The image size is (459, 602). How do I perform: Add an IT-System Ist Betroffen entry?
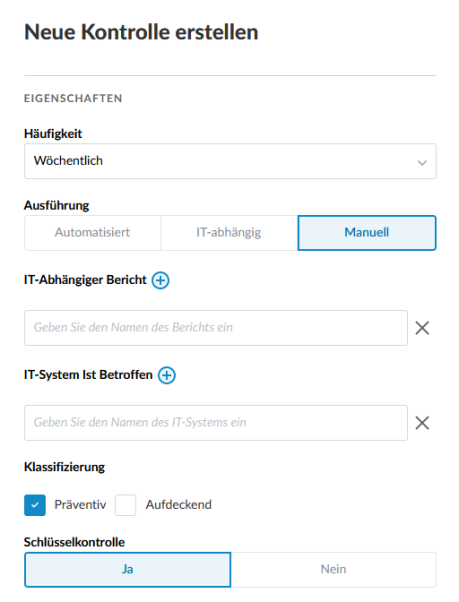pyautogui.click(x=167, y=375)
